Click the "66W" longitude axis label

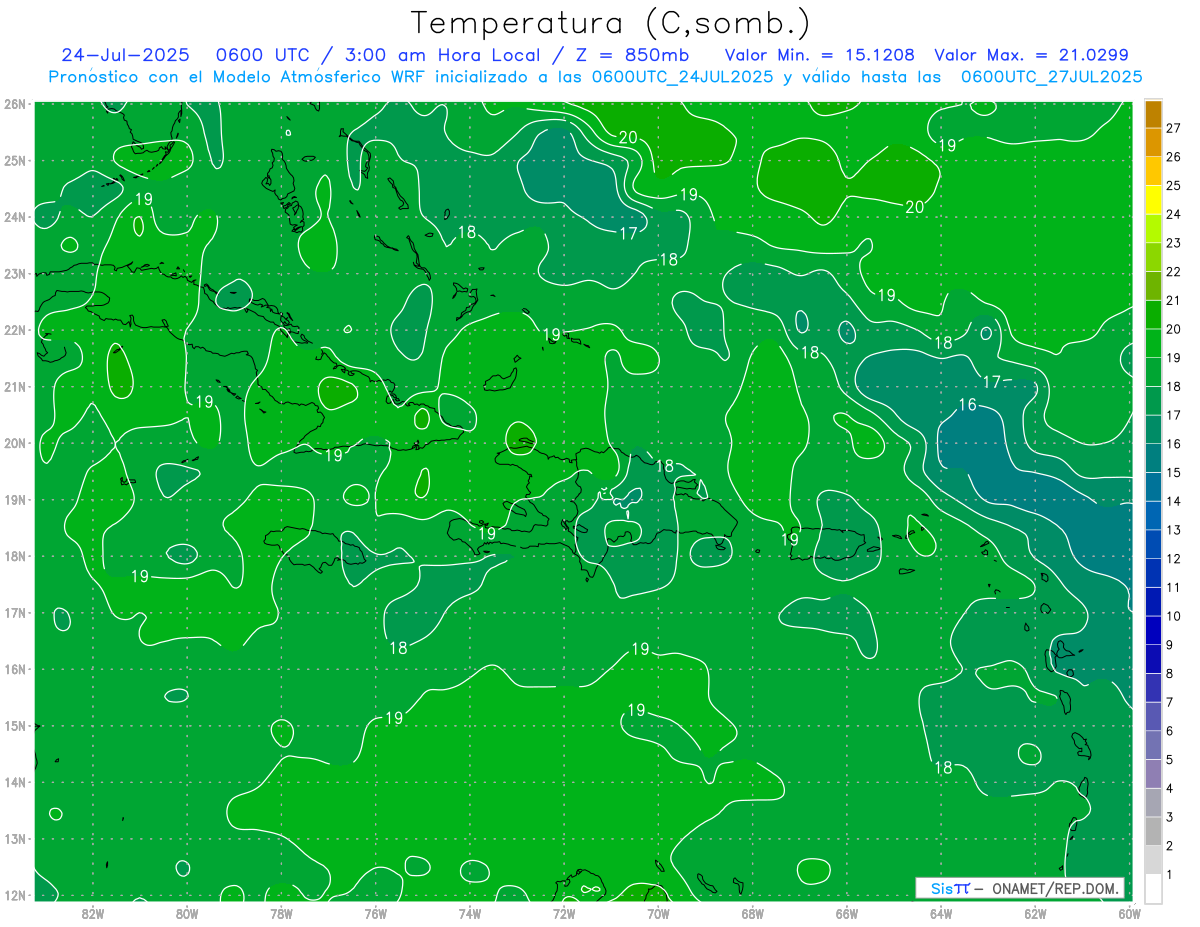point(847,913)
